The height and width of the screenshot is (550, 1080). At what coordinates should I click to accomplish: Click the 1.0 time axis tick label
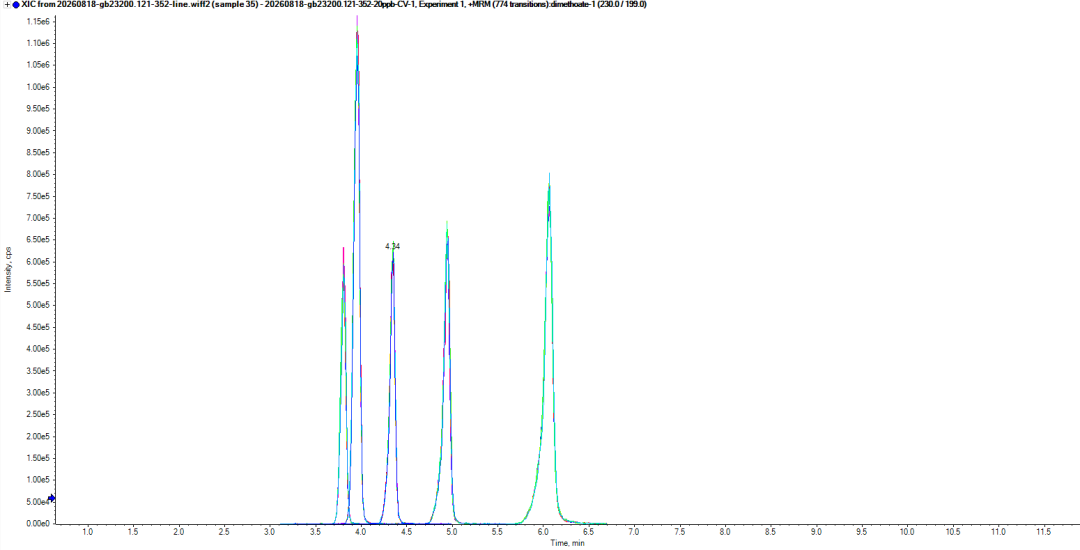click(x=87, y=533)
